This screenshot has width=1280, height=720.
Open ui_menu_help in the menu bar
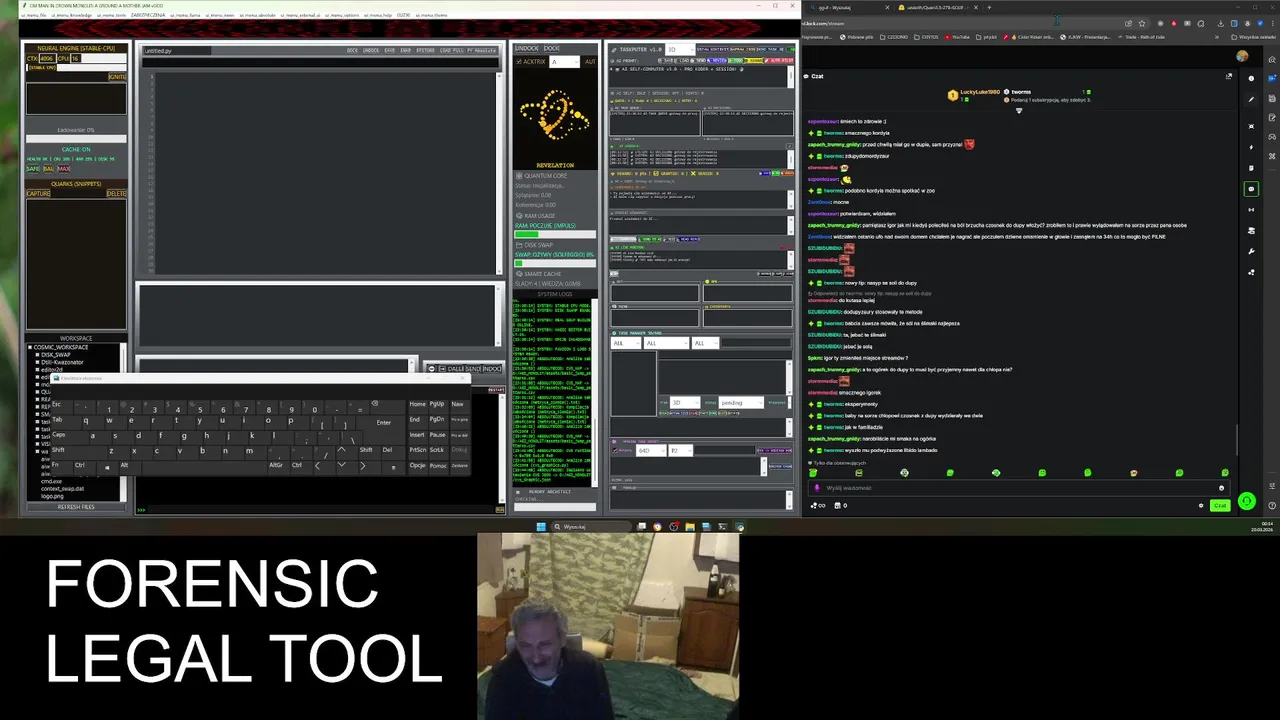coord(376,15)
